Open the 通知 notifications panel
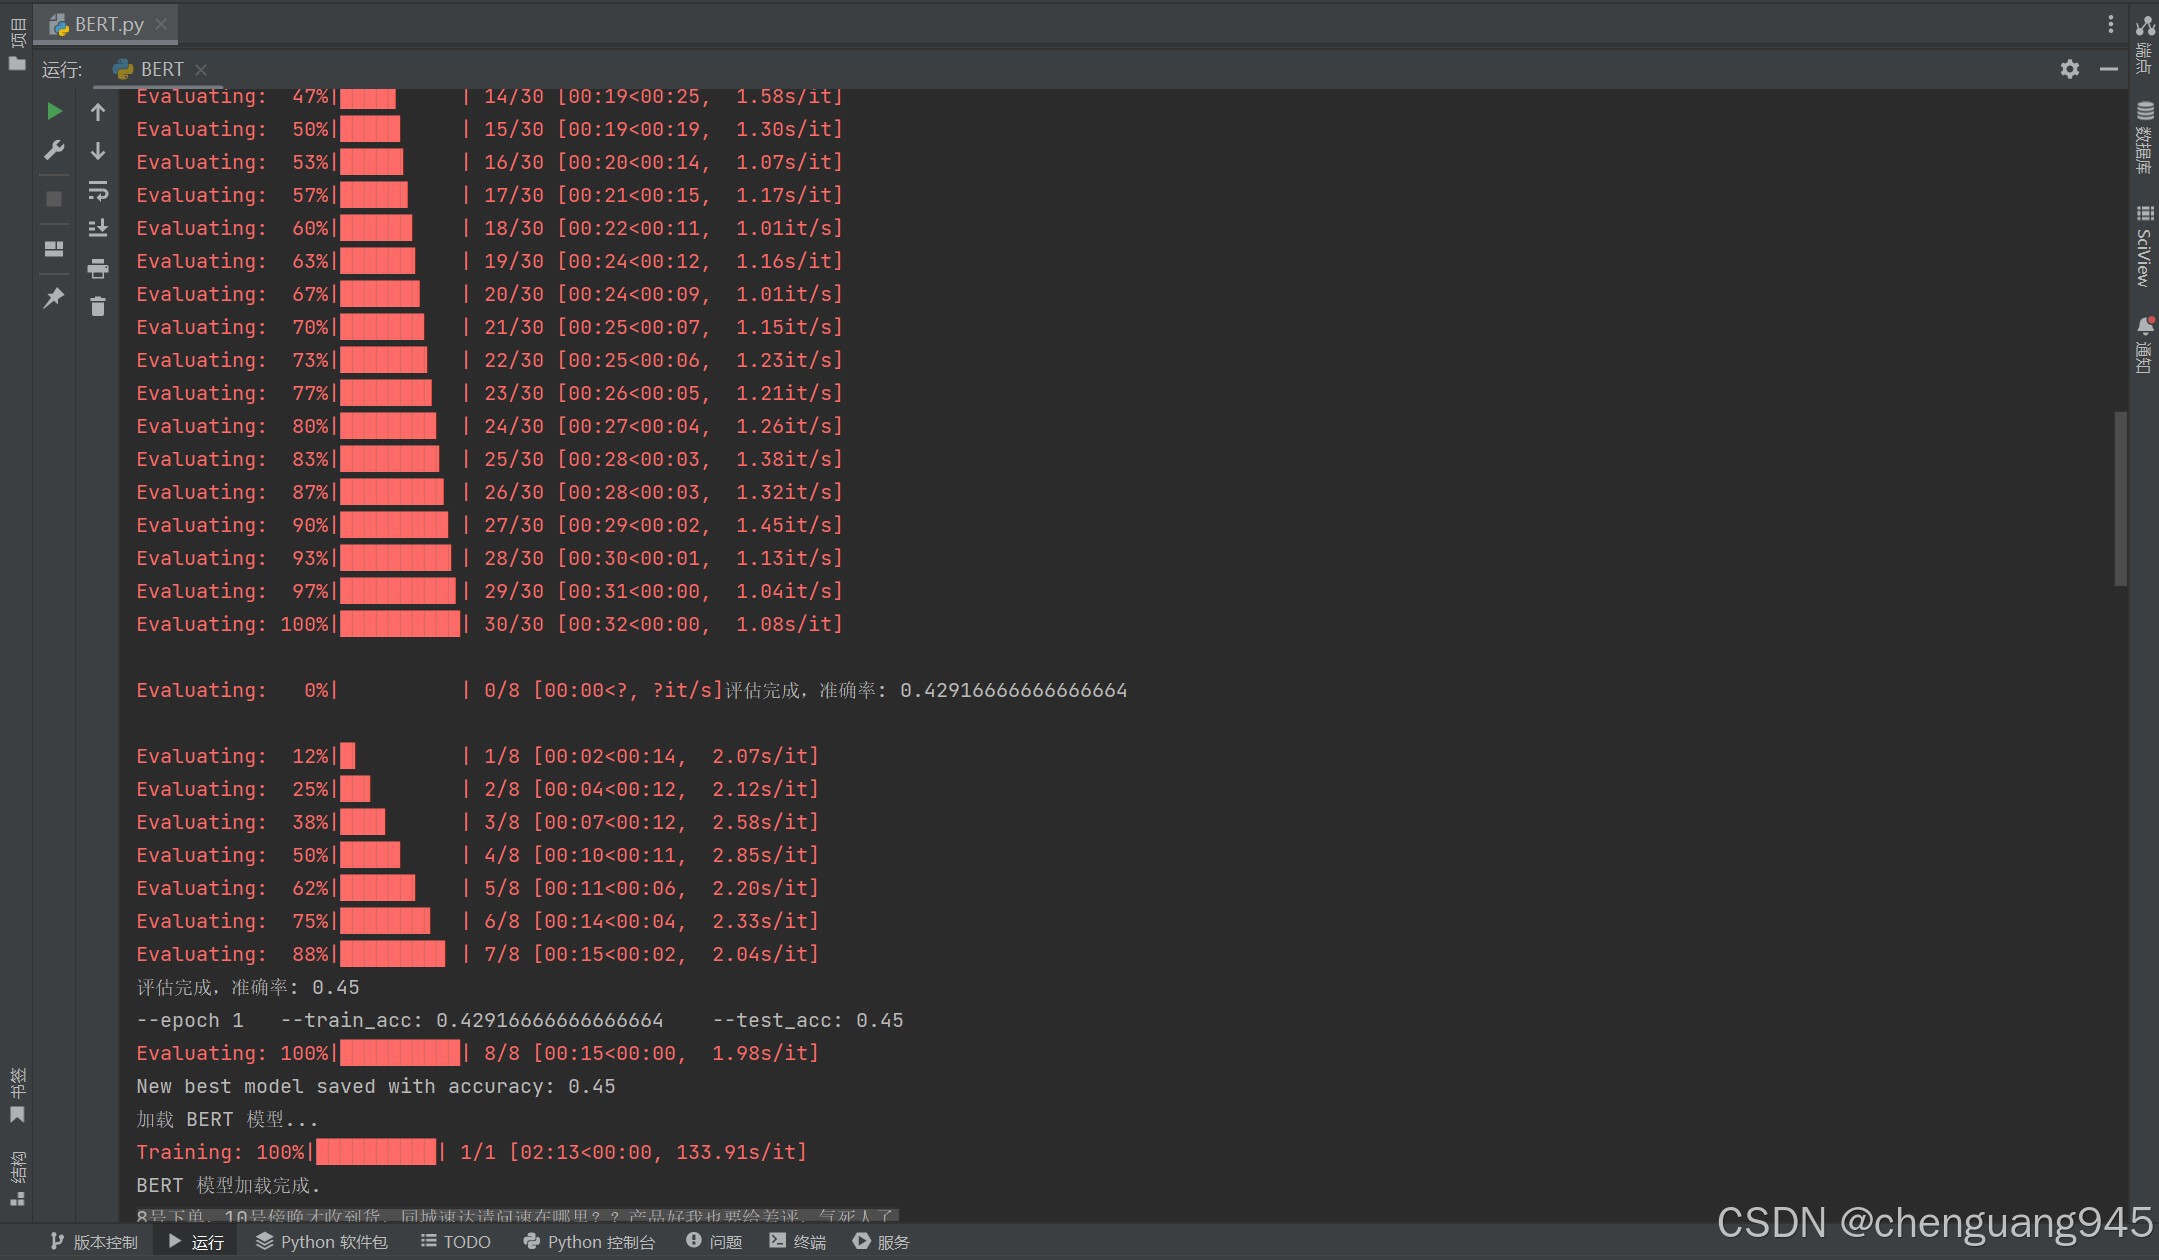 [x=2145, y=345]
